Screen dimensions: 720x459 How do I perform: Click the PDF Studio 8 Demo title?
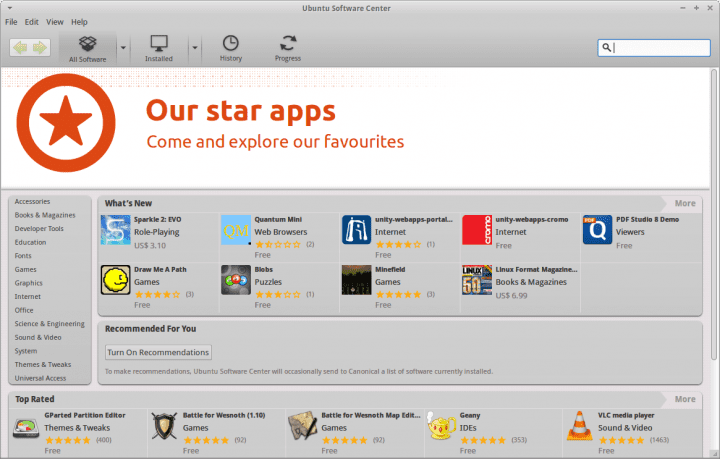[647, 219]
